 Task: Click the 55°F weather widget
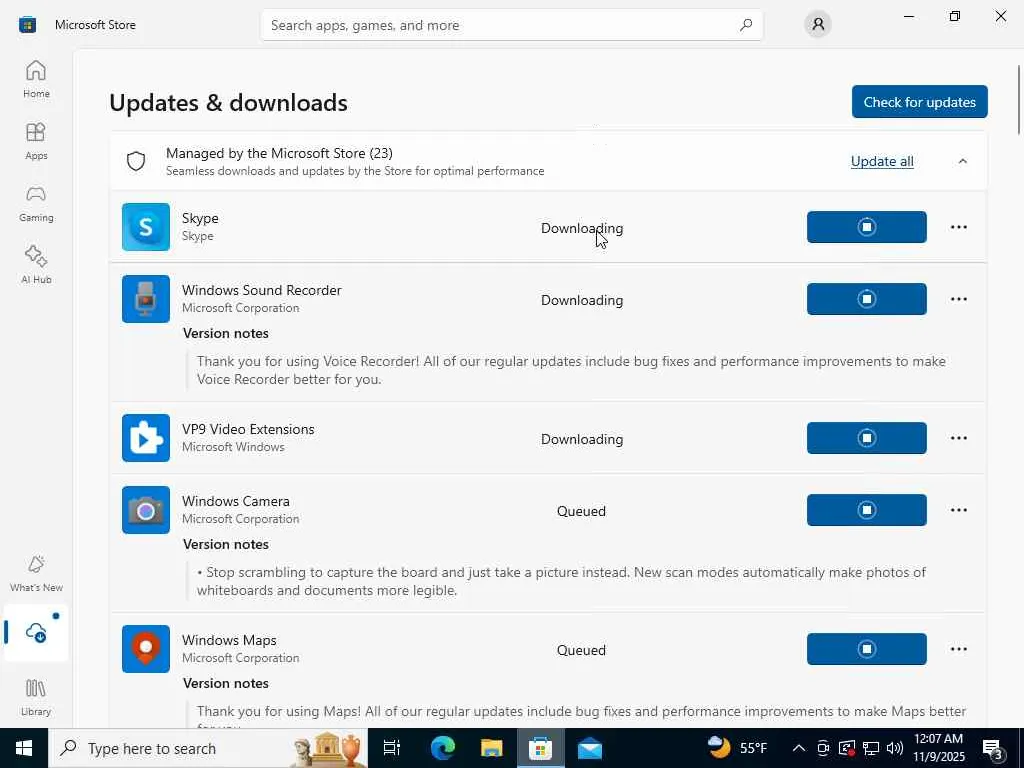tap(738, 748)
